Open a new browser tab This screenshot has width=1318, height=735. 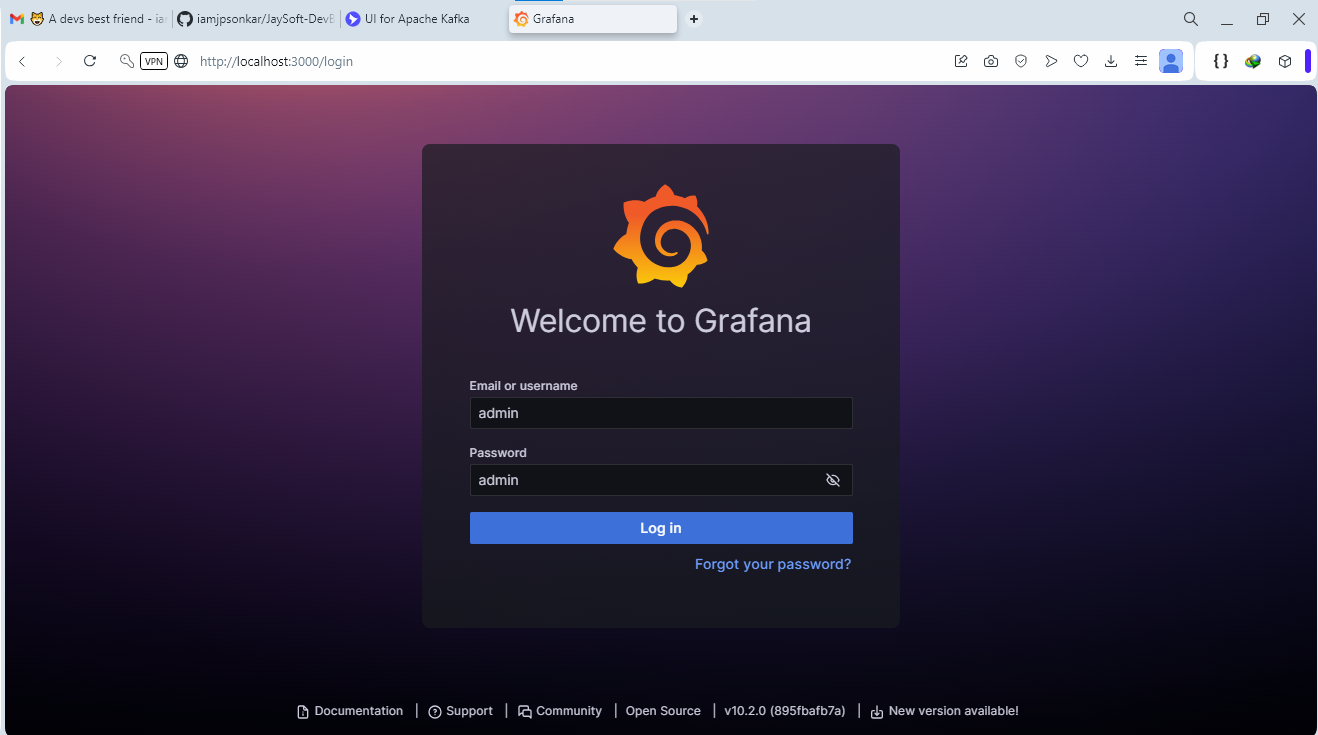694,19
